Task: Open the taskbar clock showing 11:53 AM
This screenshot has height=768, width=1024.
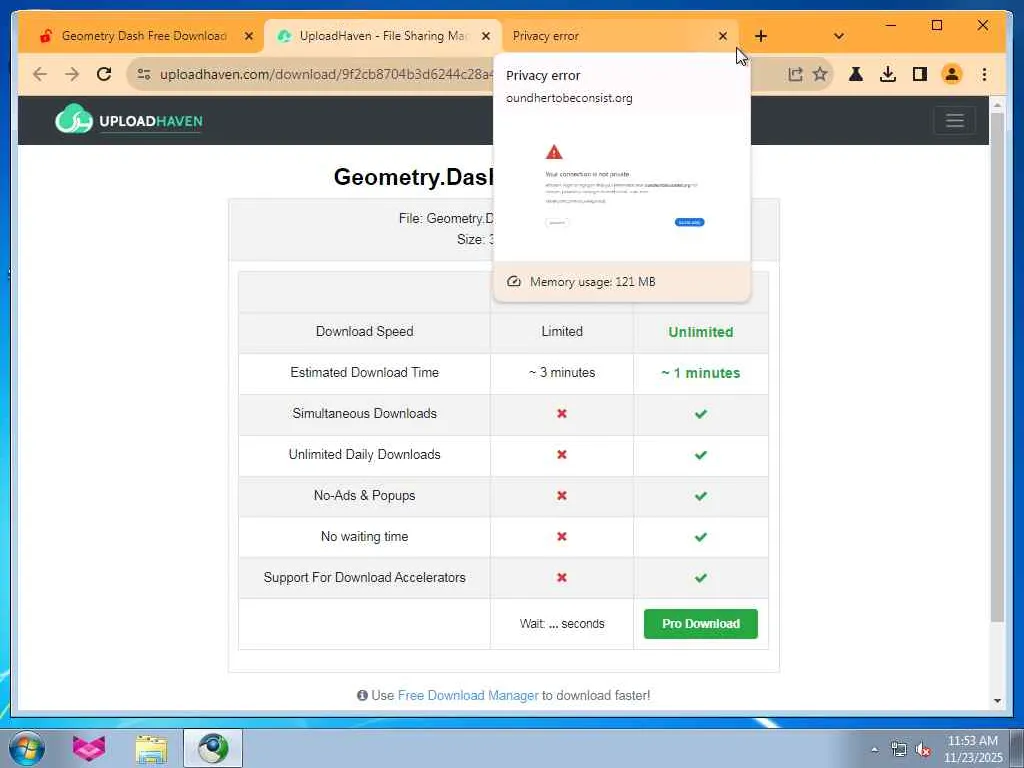Action: pyautogui.click(x=973, y=749)
